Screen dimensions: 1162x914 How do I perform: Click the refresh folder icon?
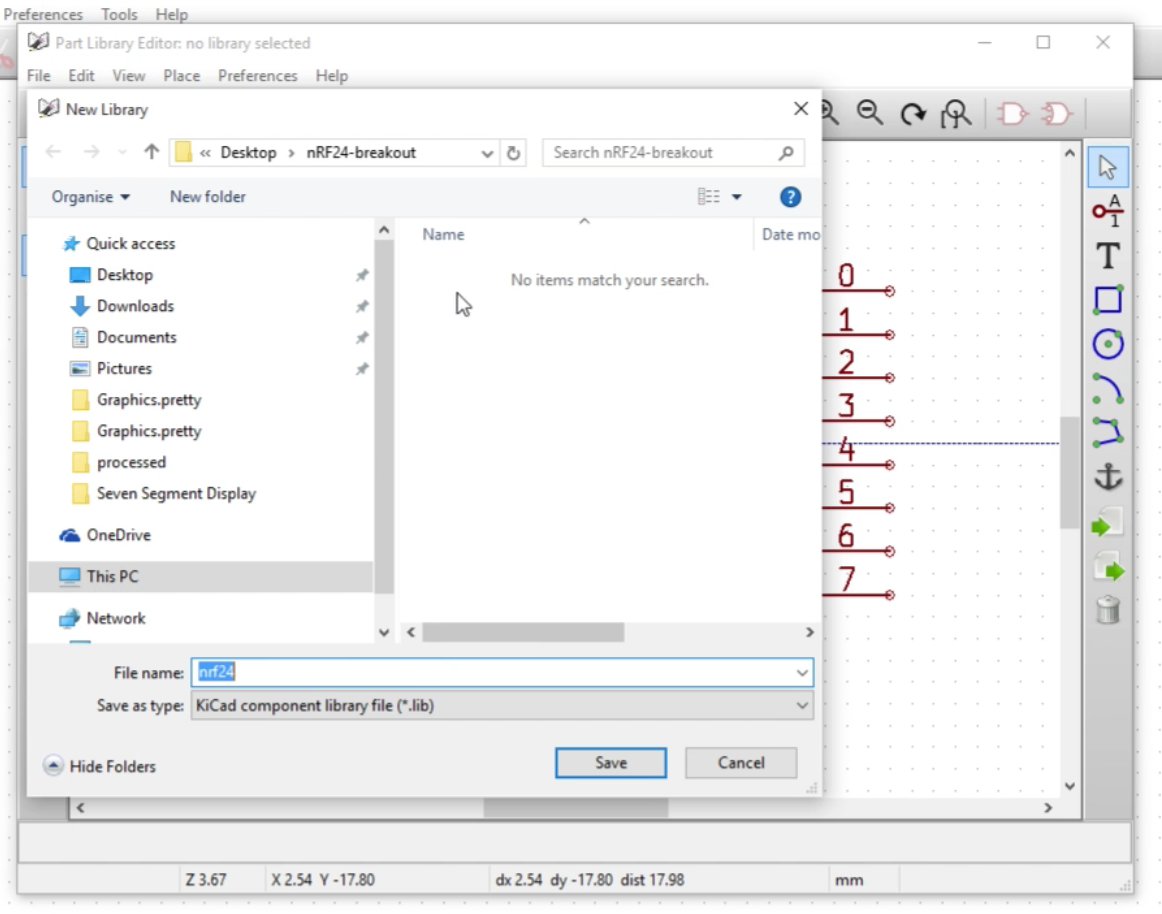(x=513, y=153)
